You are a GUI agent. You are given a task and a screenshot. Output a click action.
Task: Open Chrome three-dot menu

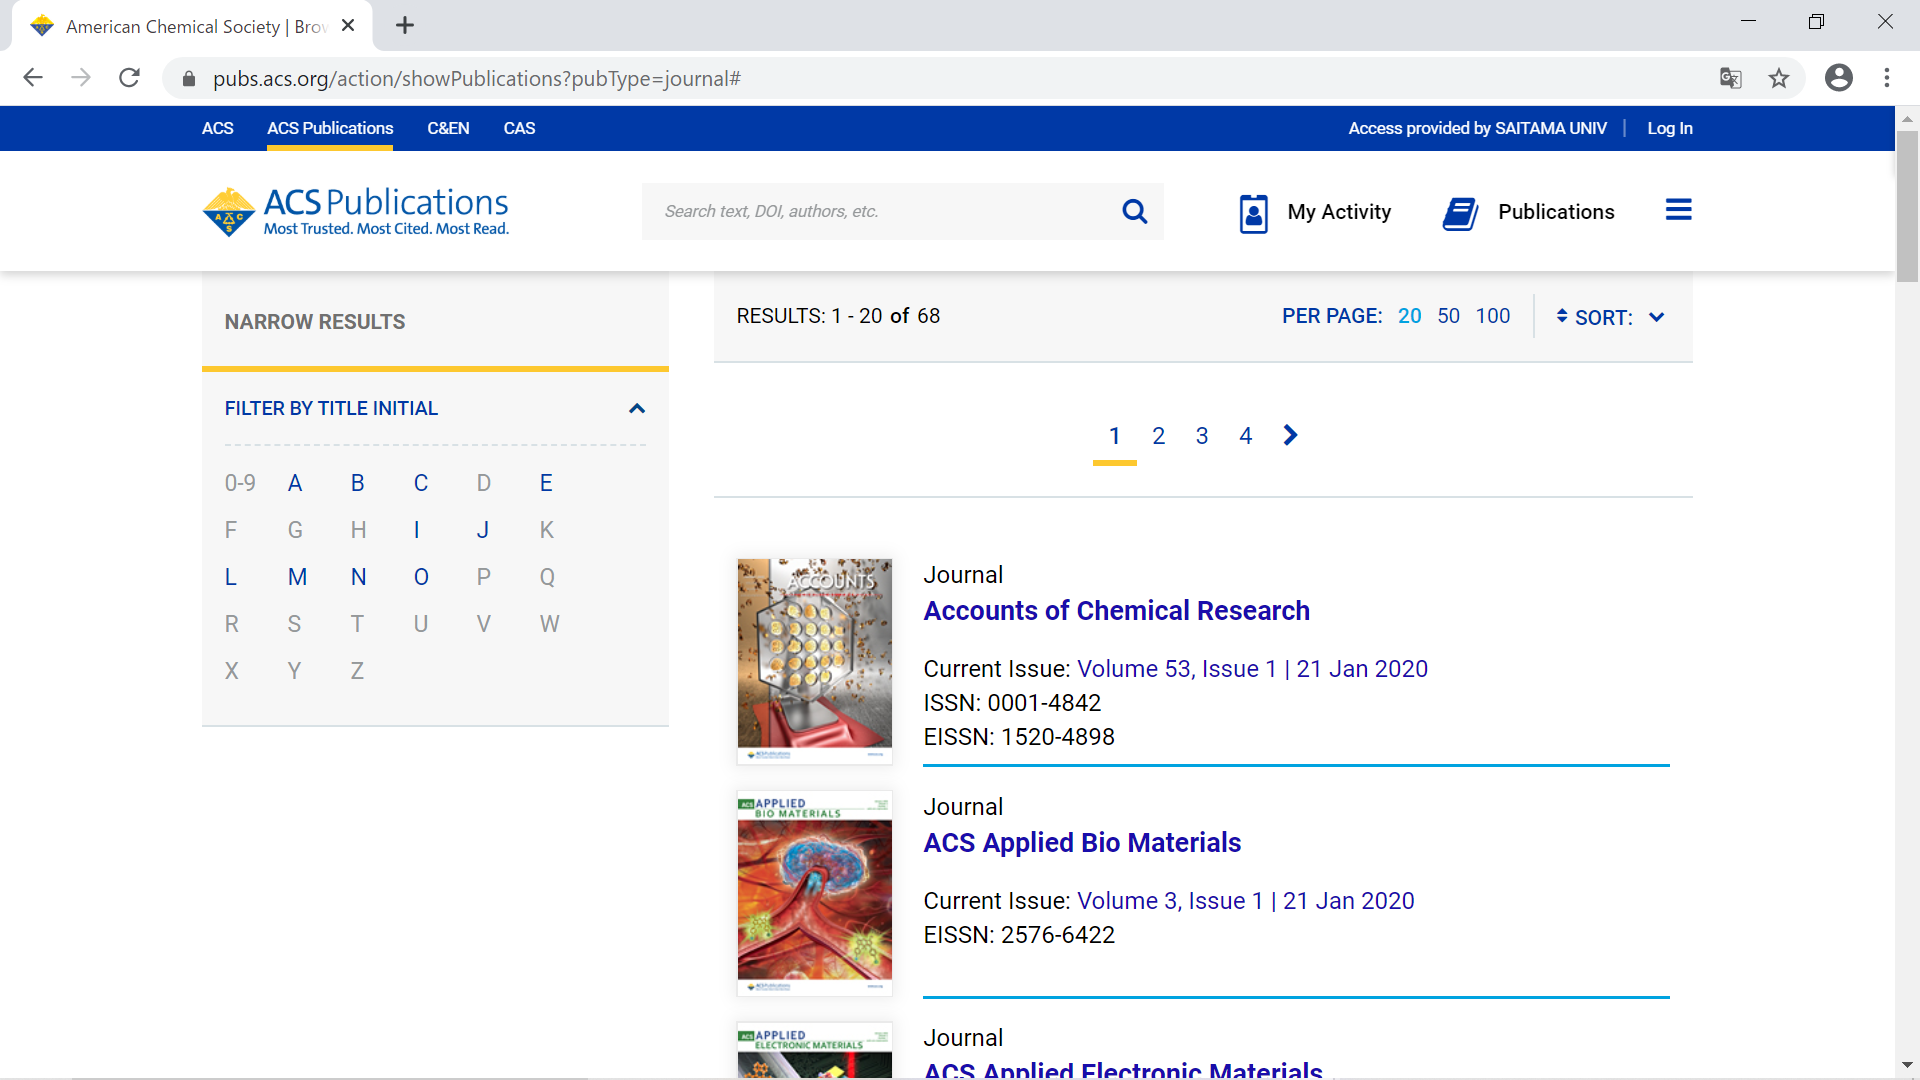click(1886, 78)
